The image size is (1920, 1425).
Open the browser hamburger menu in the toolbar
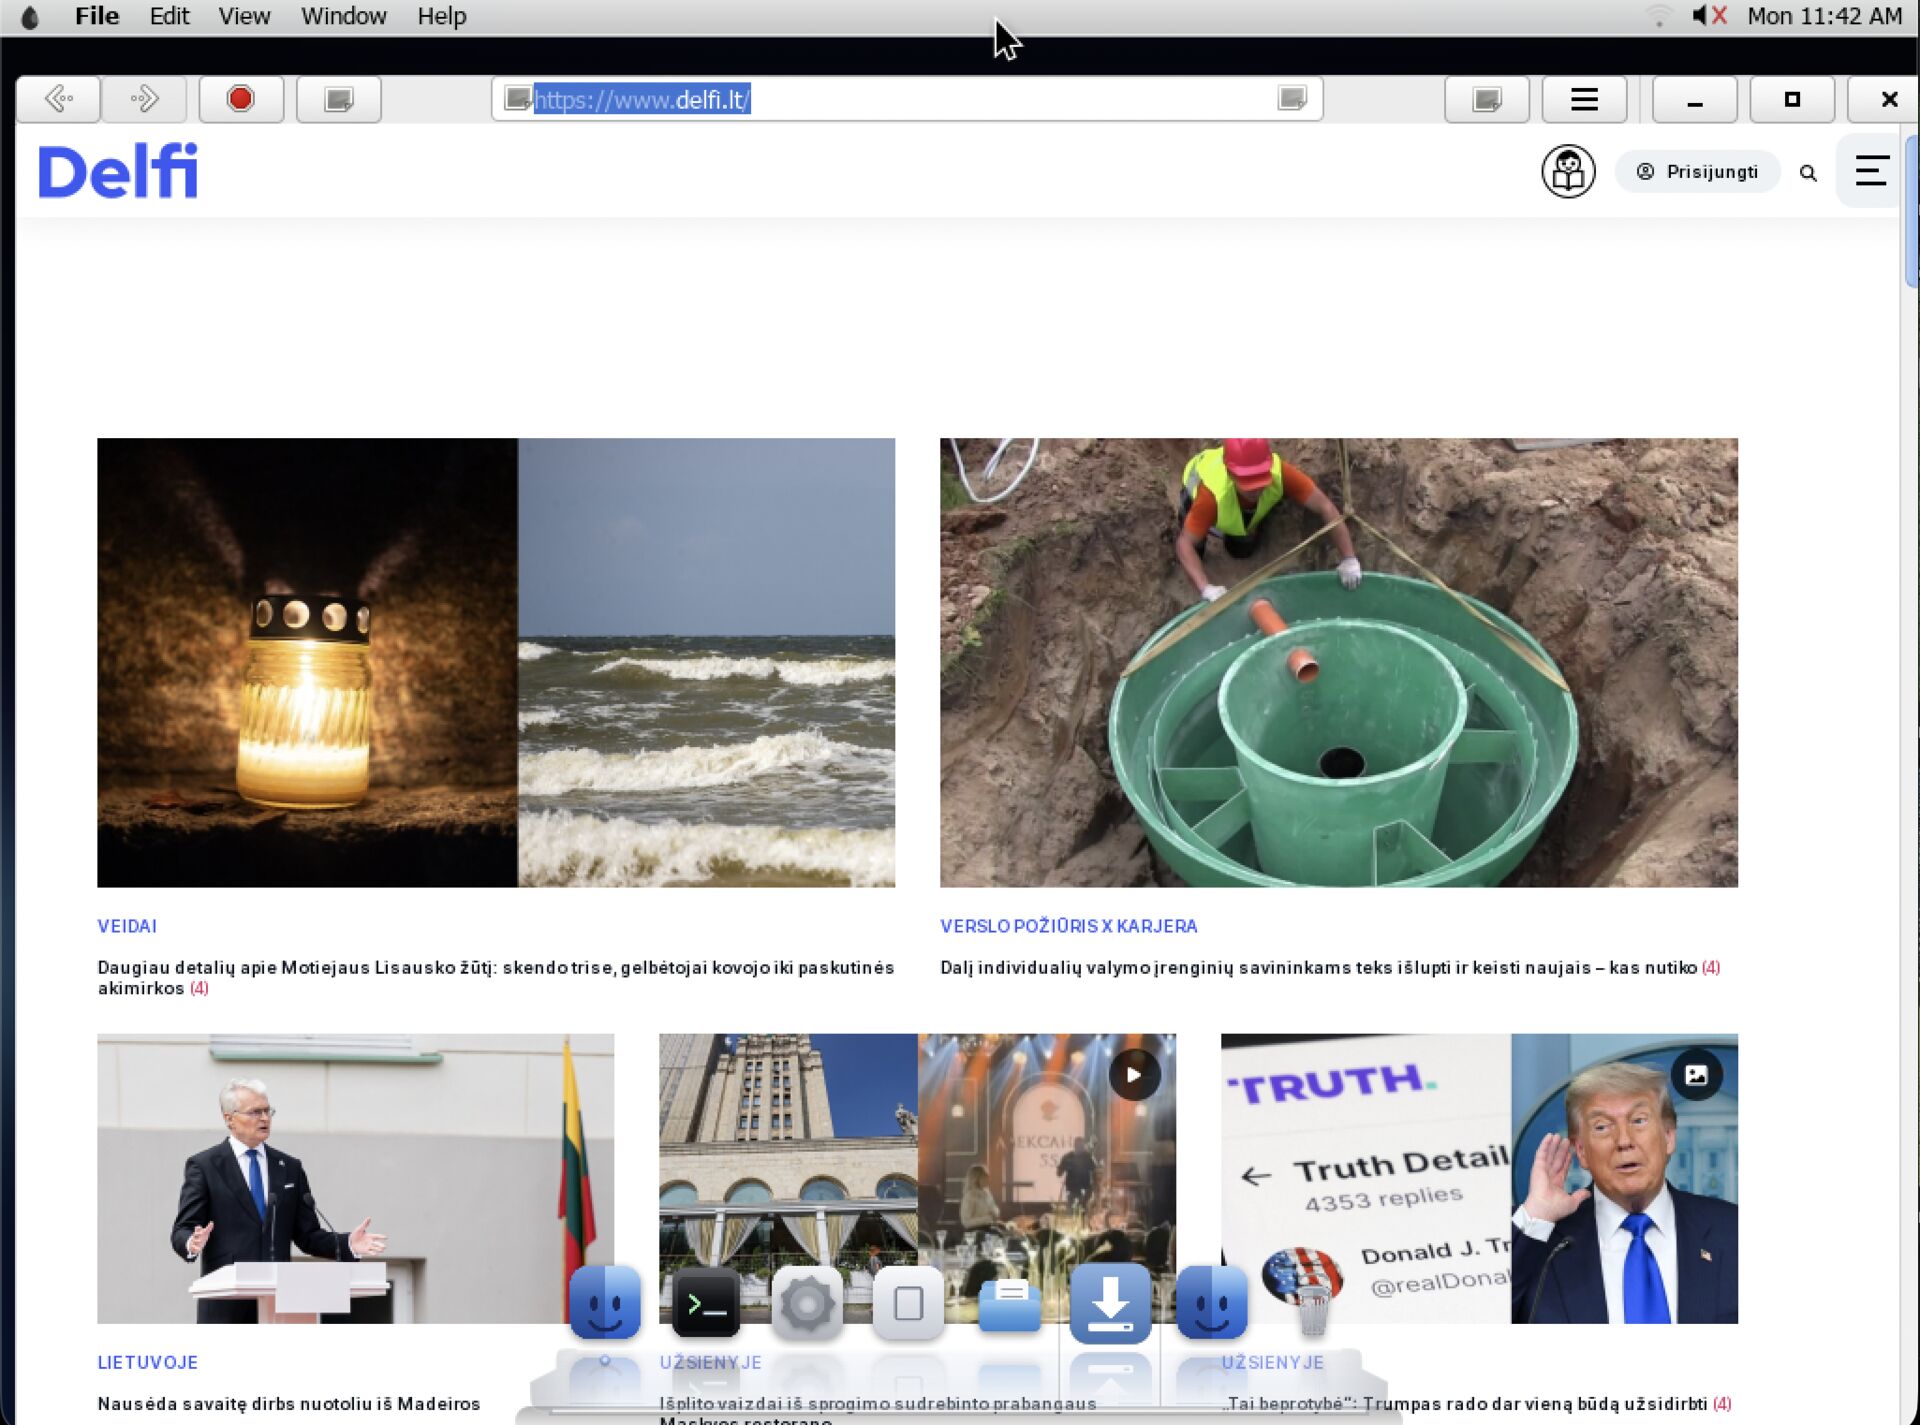pyautogui.click(x=1584, y=99)
